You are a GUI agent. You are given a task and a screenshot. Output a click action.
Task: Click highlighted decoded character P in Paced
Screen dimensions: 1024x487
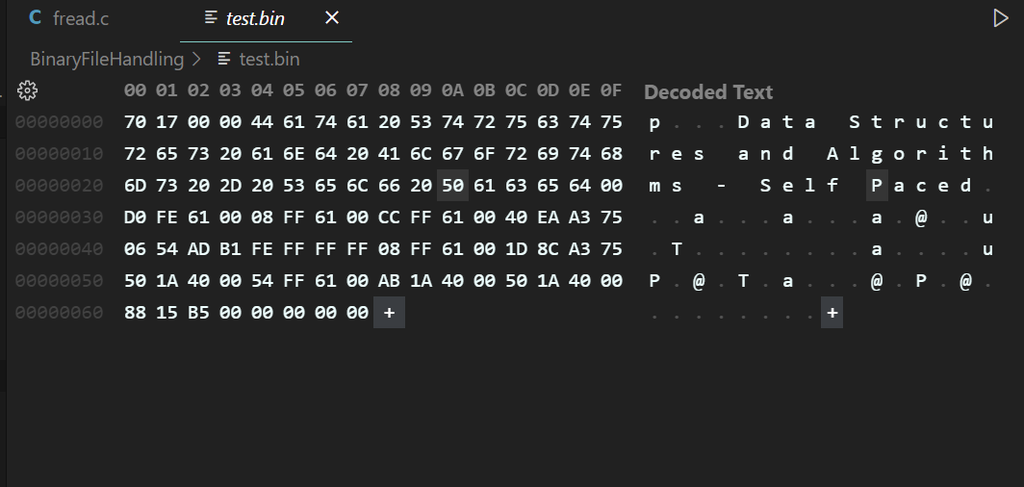click(877, 185)
